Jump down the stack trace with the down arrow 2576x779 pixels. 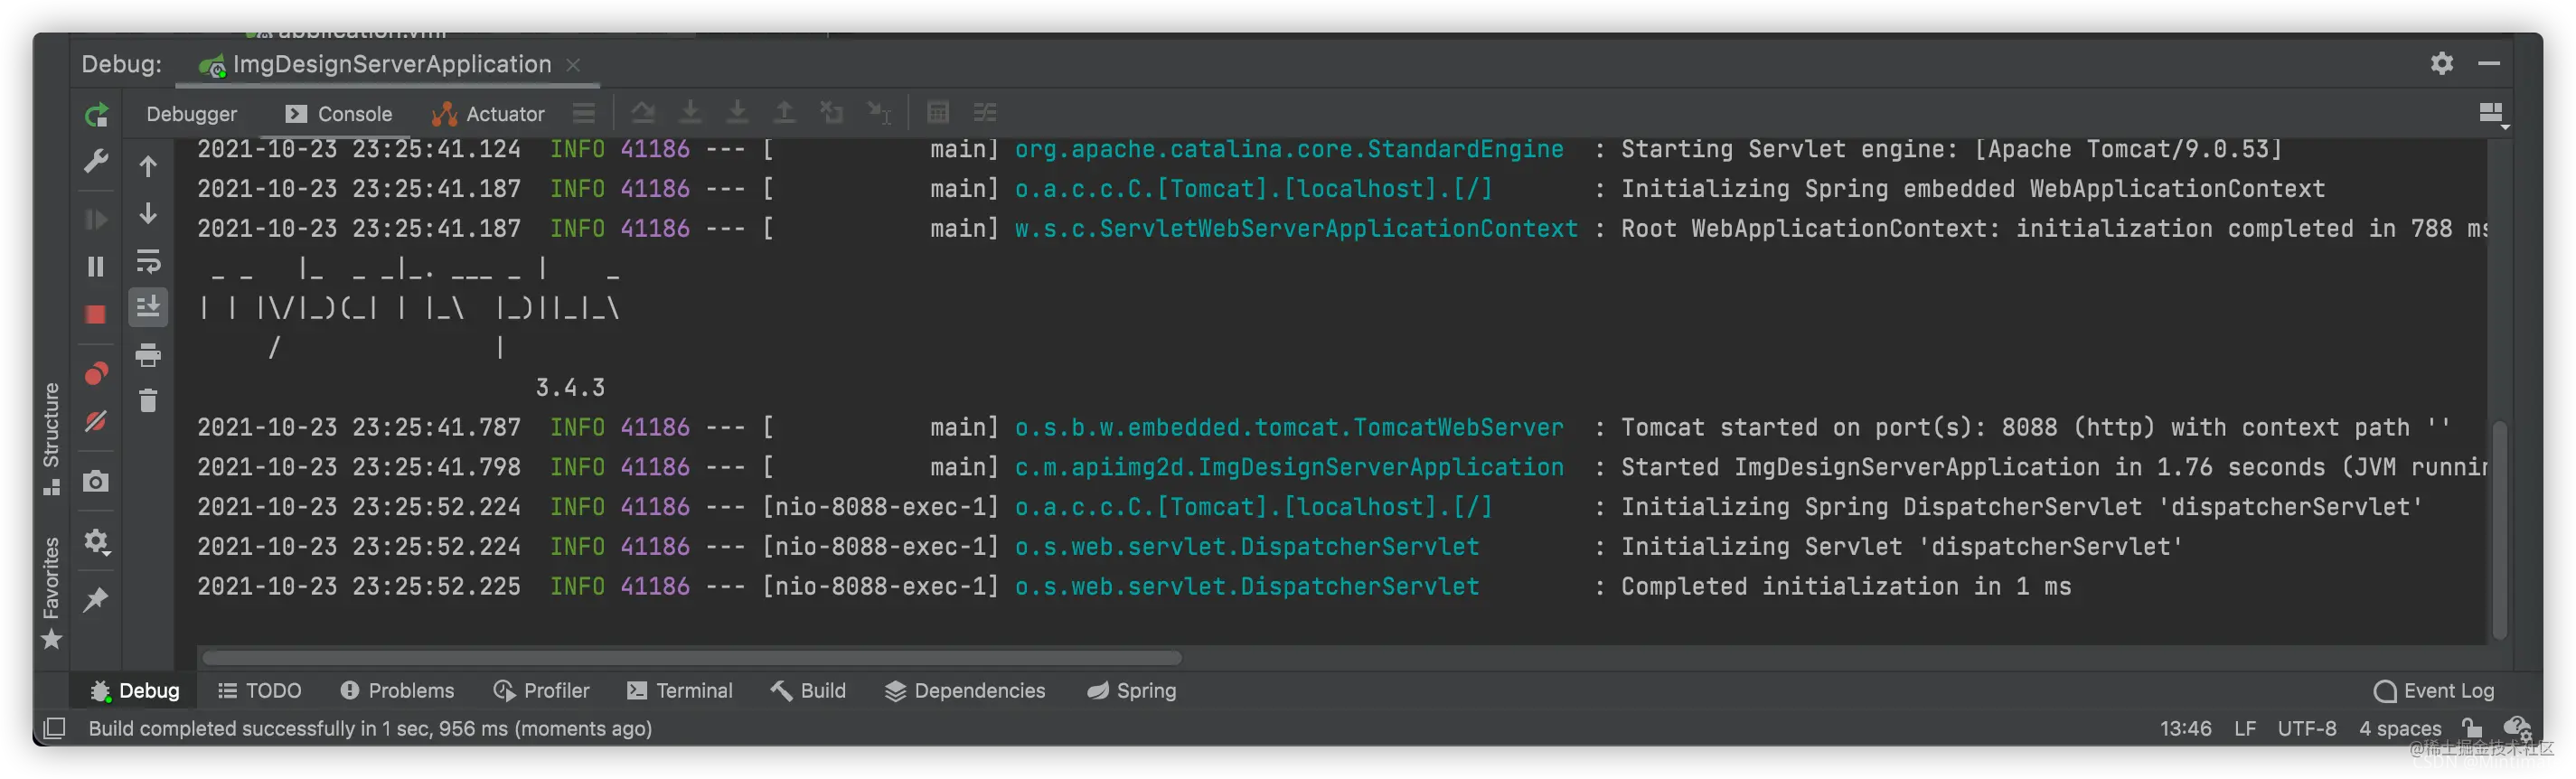tap(148, 214)
